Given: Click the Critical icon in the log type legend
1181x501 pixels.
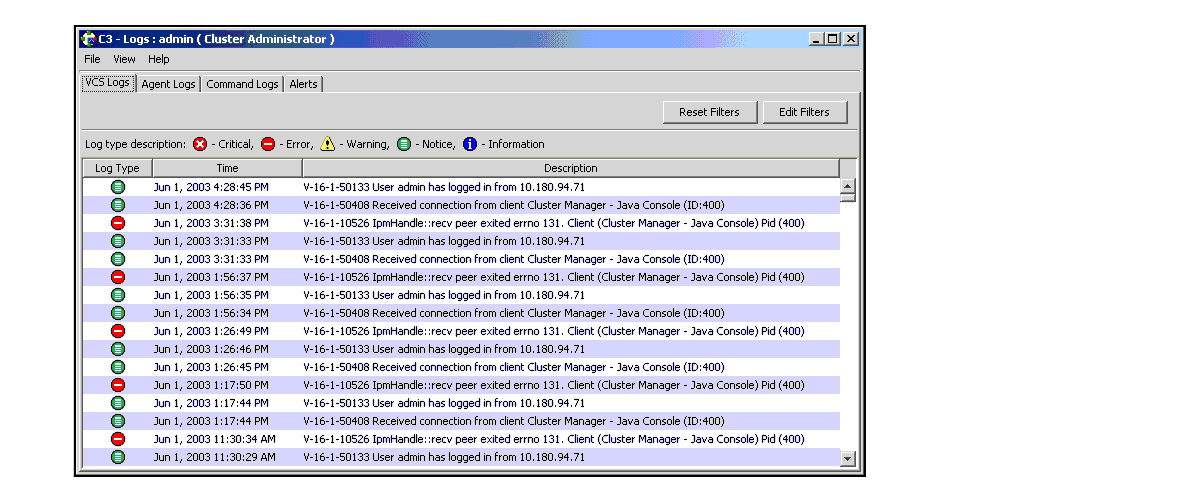Looking at the screenshot, I should tap(200, 144).
